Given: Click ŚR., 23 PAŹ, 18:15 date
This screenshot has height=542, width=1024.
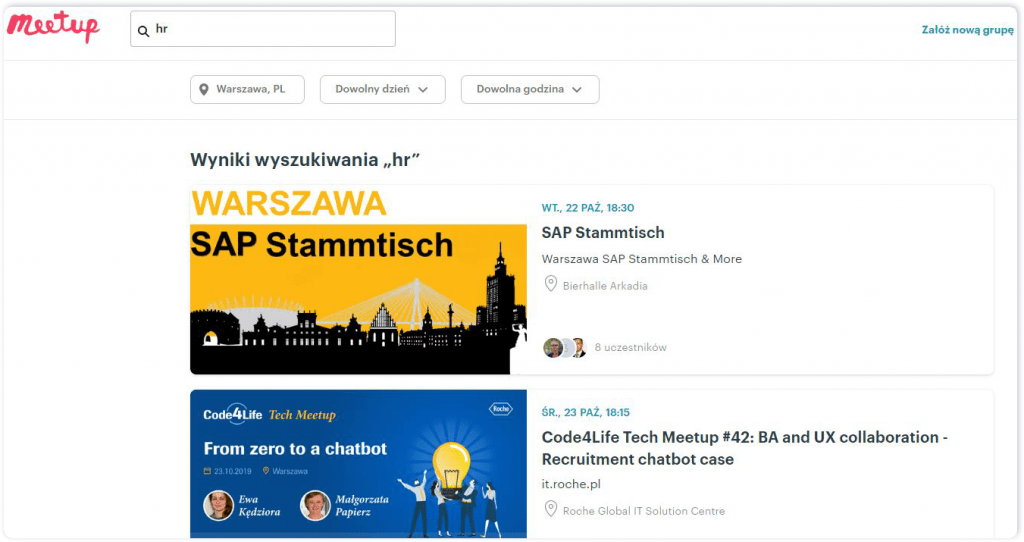Looking at the screenshot, I should coord(585,413).
